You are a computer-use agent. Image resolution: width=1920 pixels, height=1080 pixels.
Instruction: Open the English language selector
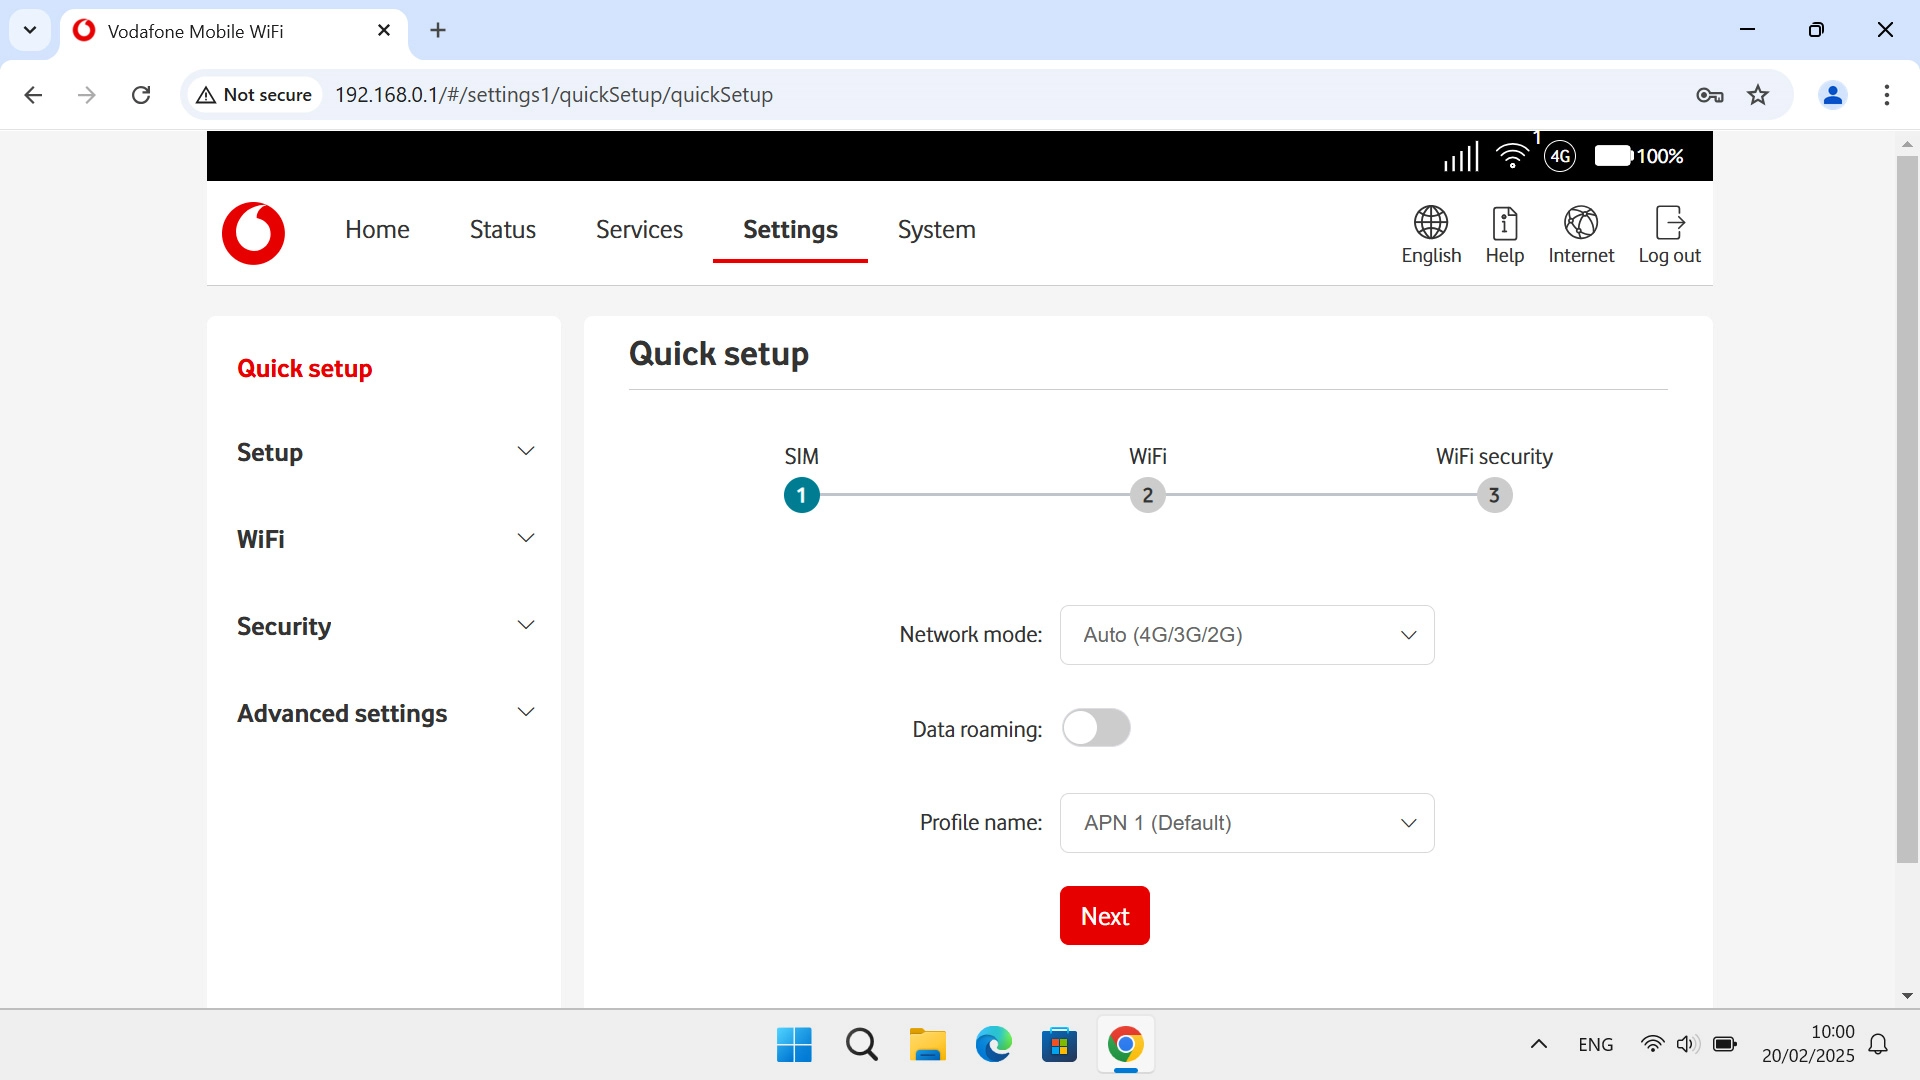(1430, 235)
